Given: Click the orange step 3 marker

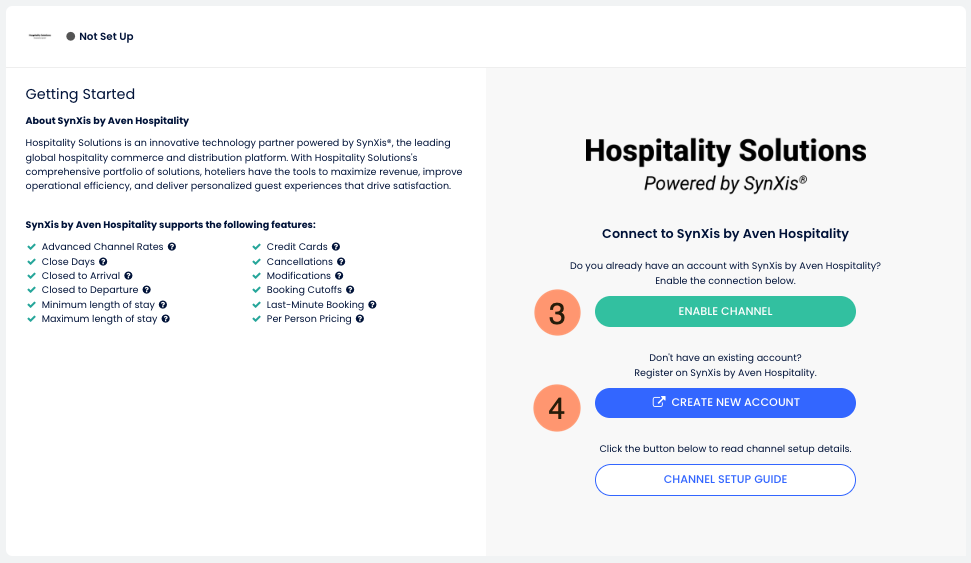Looking at the screenshot, I should [557, 312].
